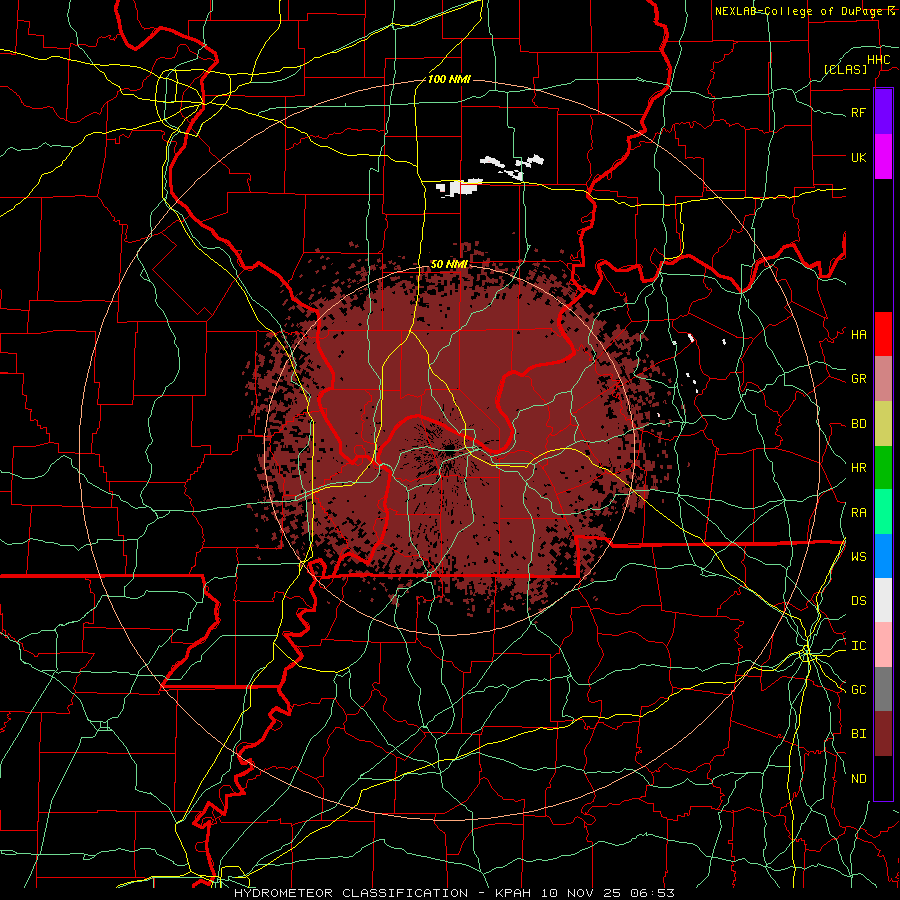Screen dimensions: 900x900
Task: Click the HYDROMETEOR CLASSIFICATION title text
Action: coord(351,893)
